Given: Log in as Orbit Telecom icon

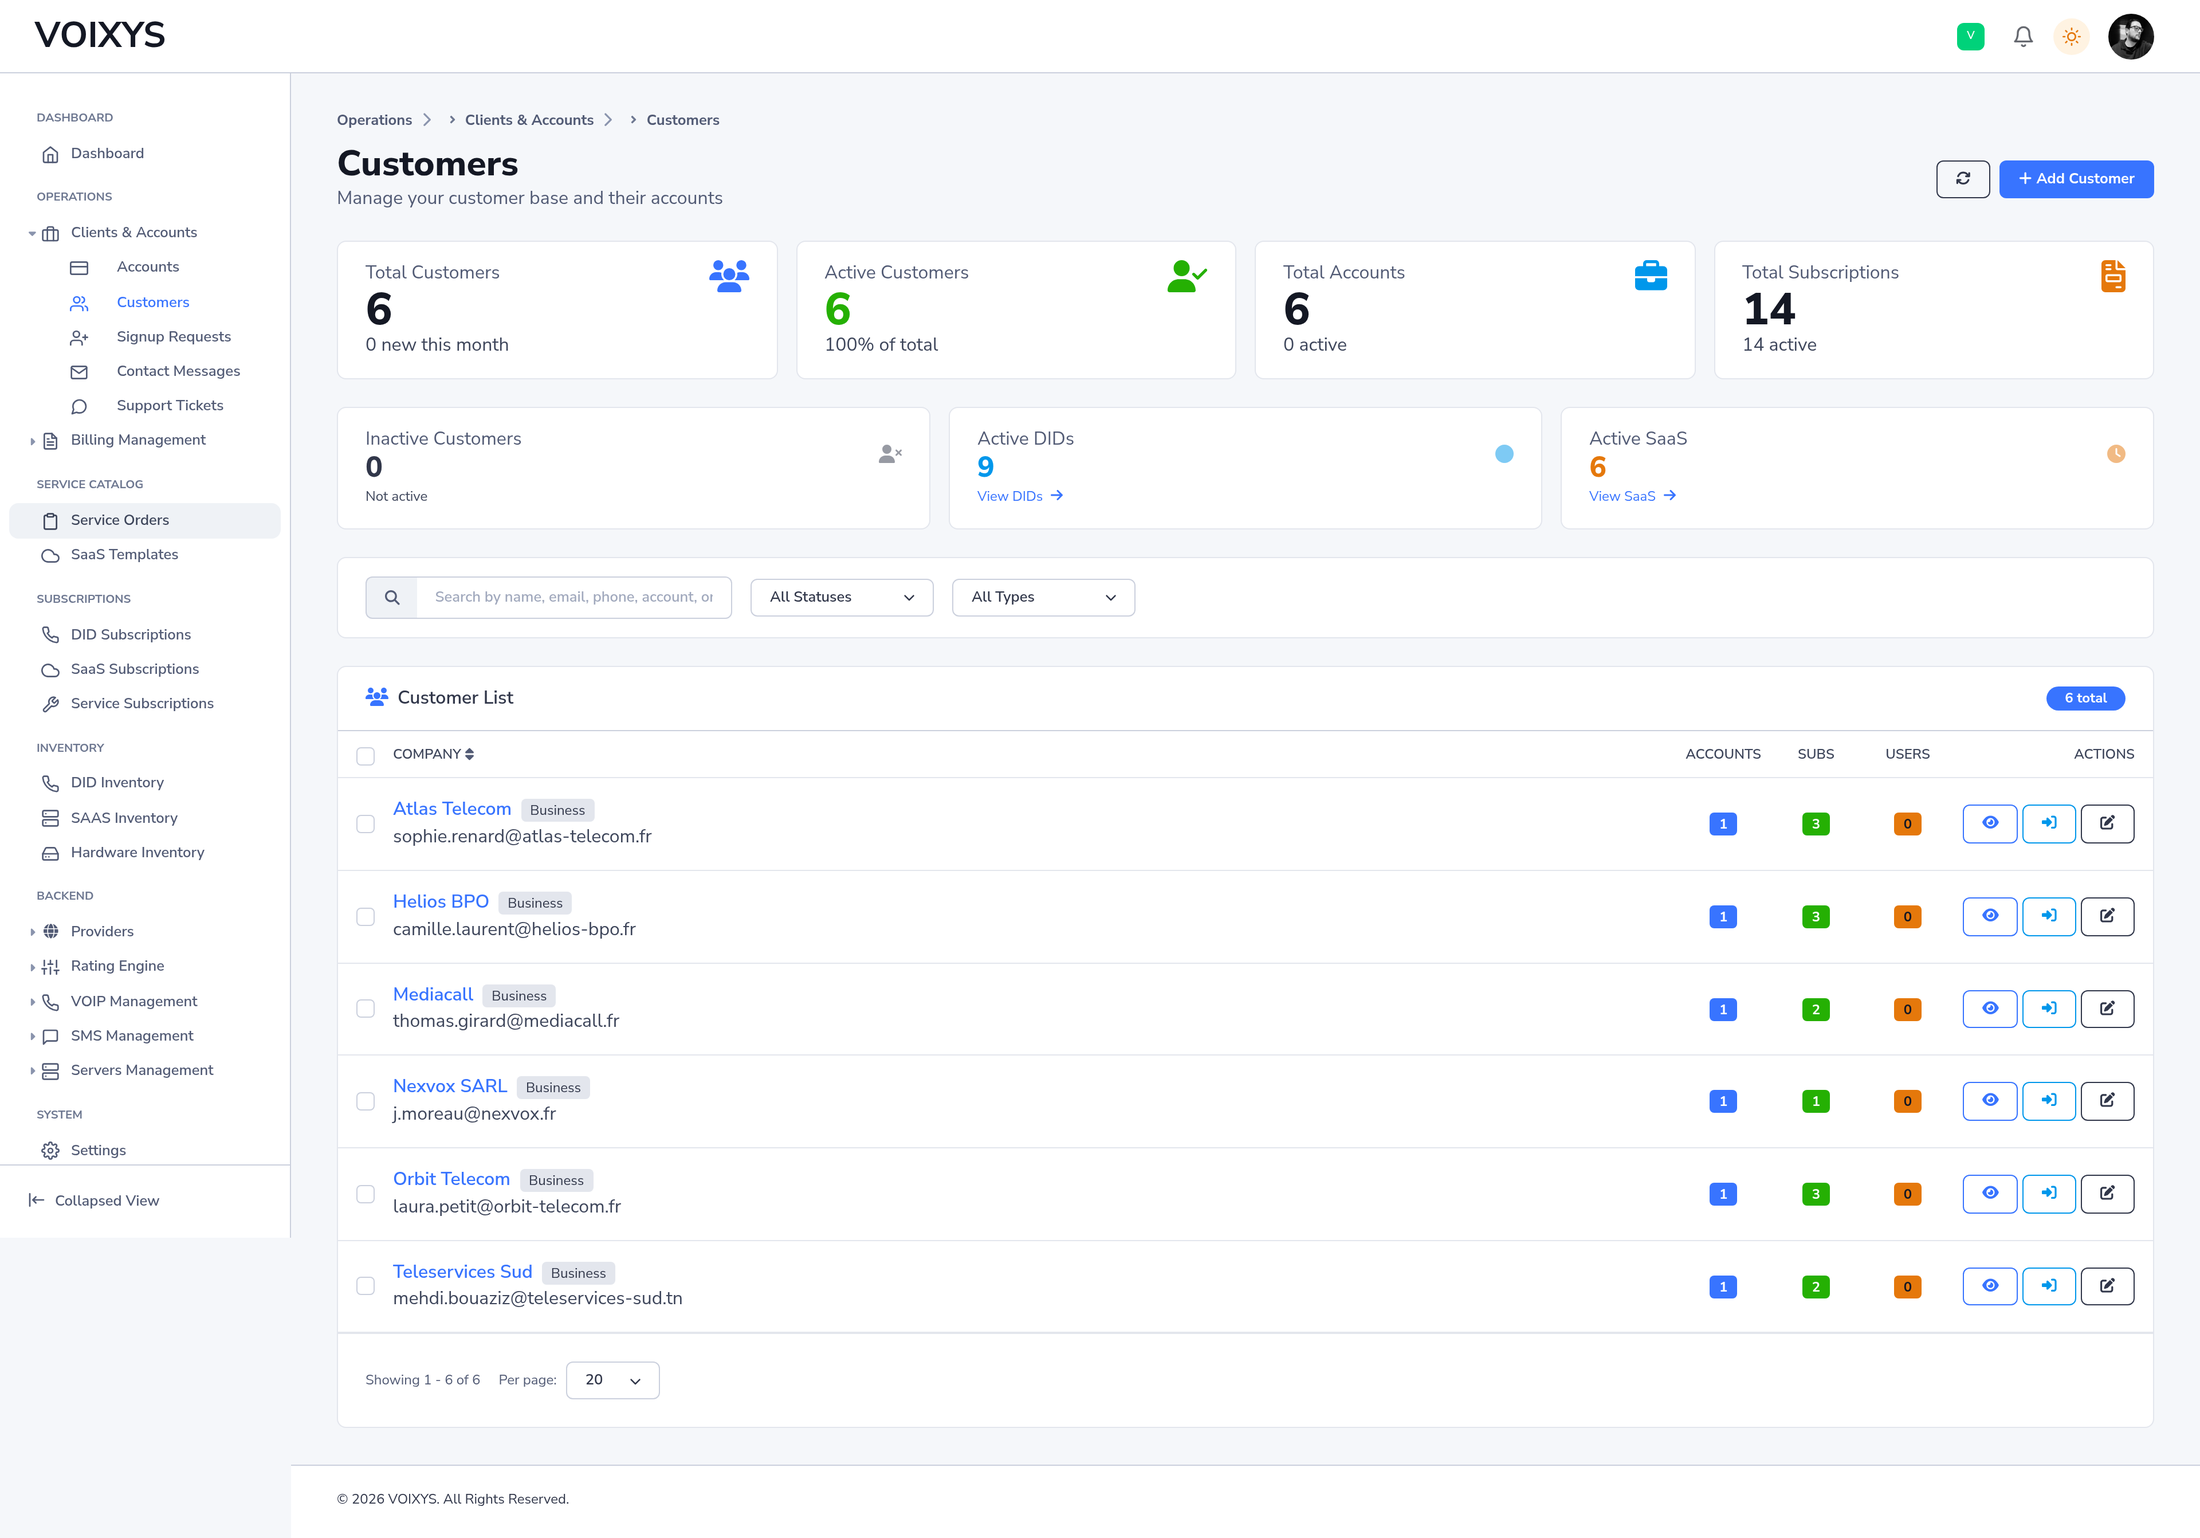Looking at the screenshot, I should [x=2049, y=1194].
